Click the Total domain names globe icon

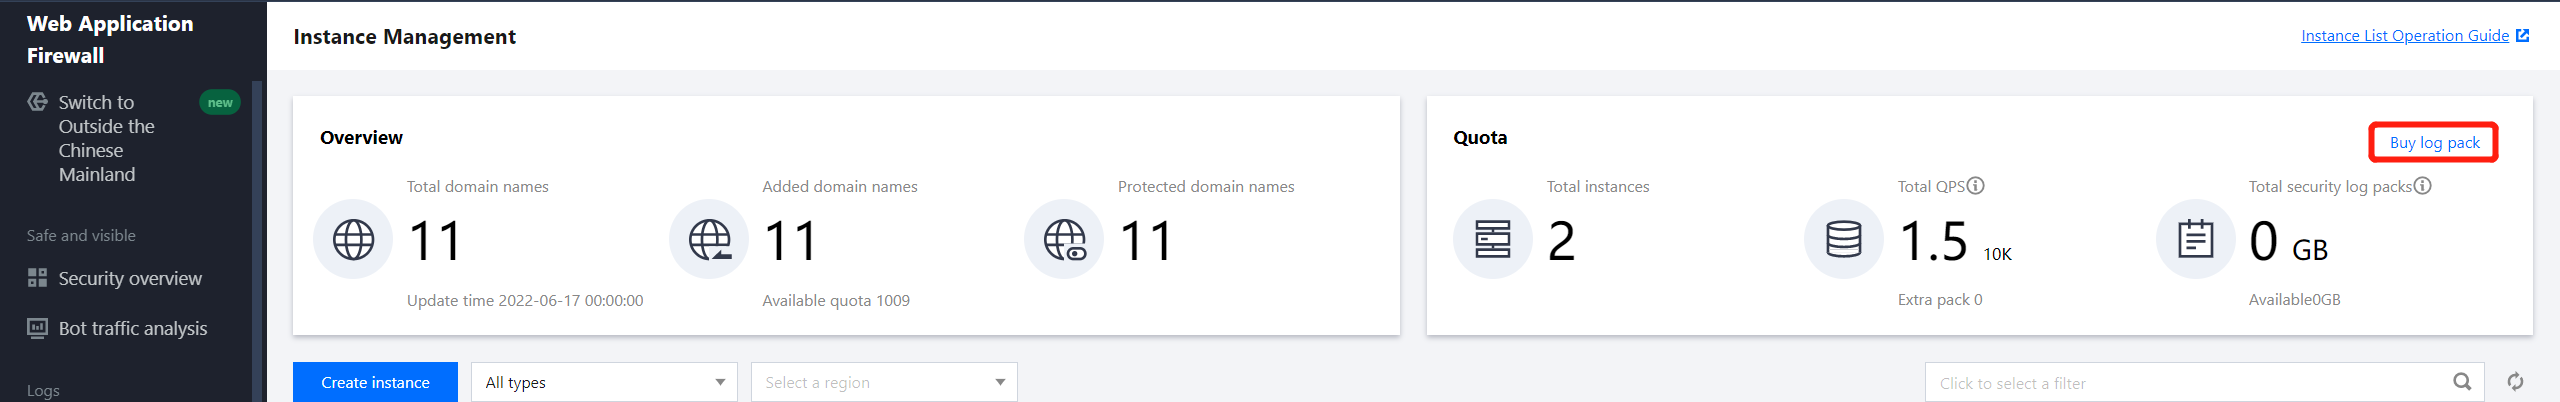353,239
